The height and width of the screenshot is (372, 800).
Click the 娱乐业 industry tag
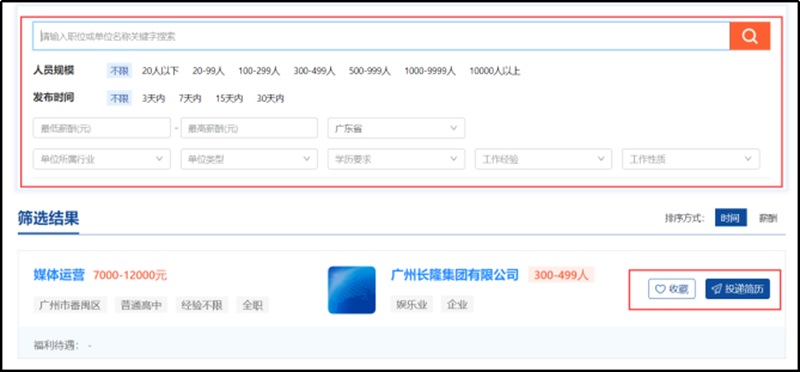tap(412, 305)
